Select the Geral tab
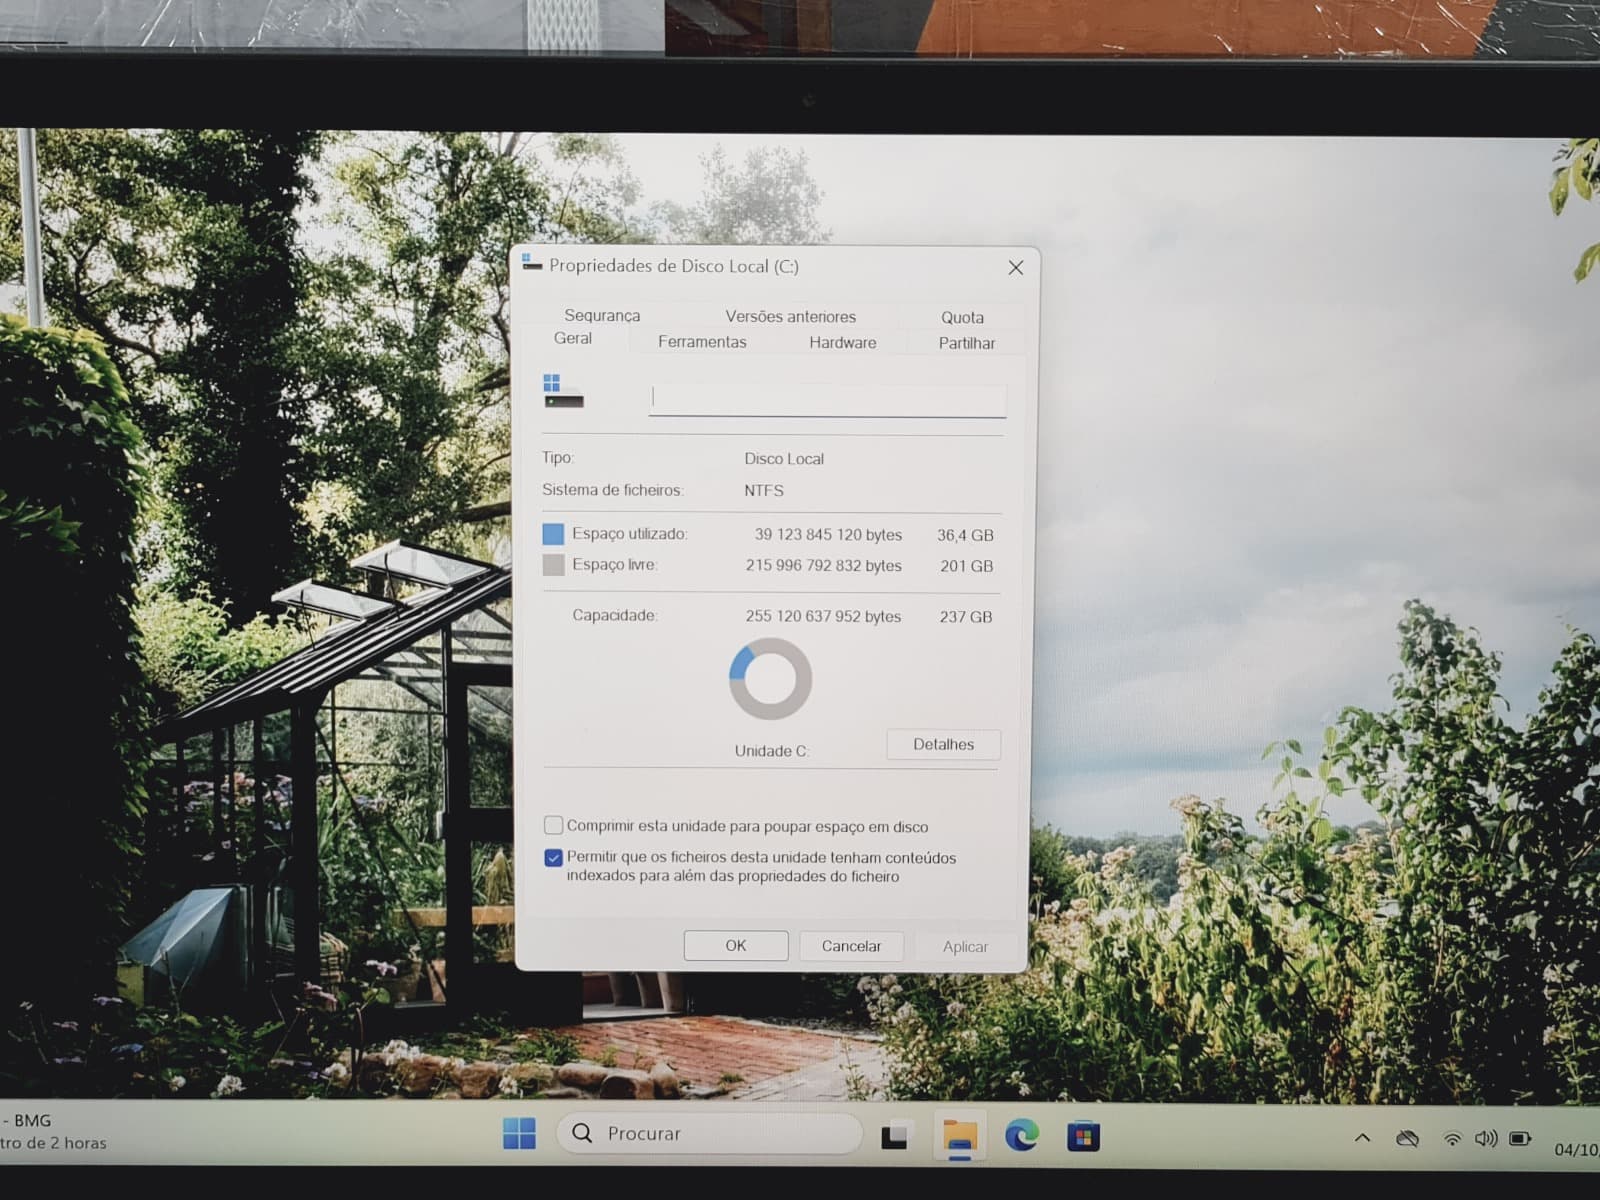This screenshot has height=1200, width=1600. pos(573,338)
